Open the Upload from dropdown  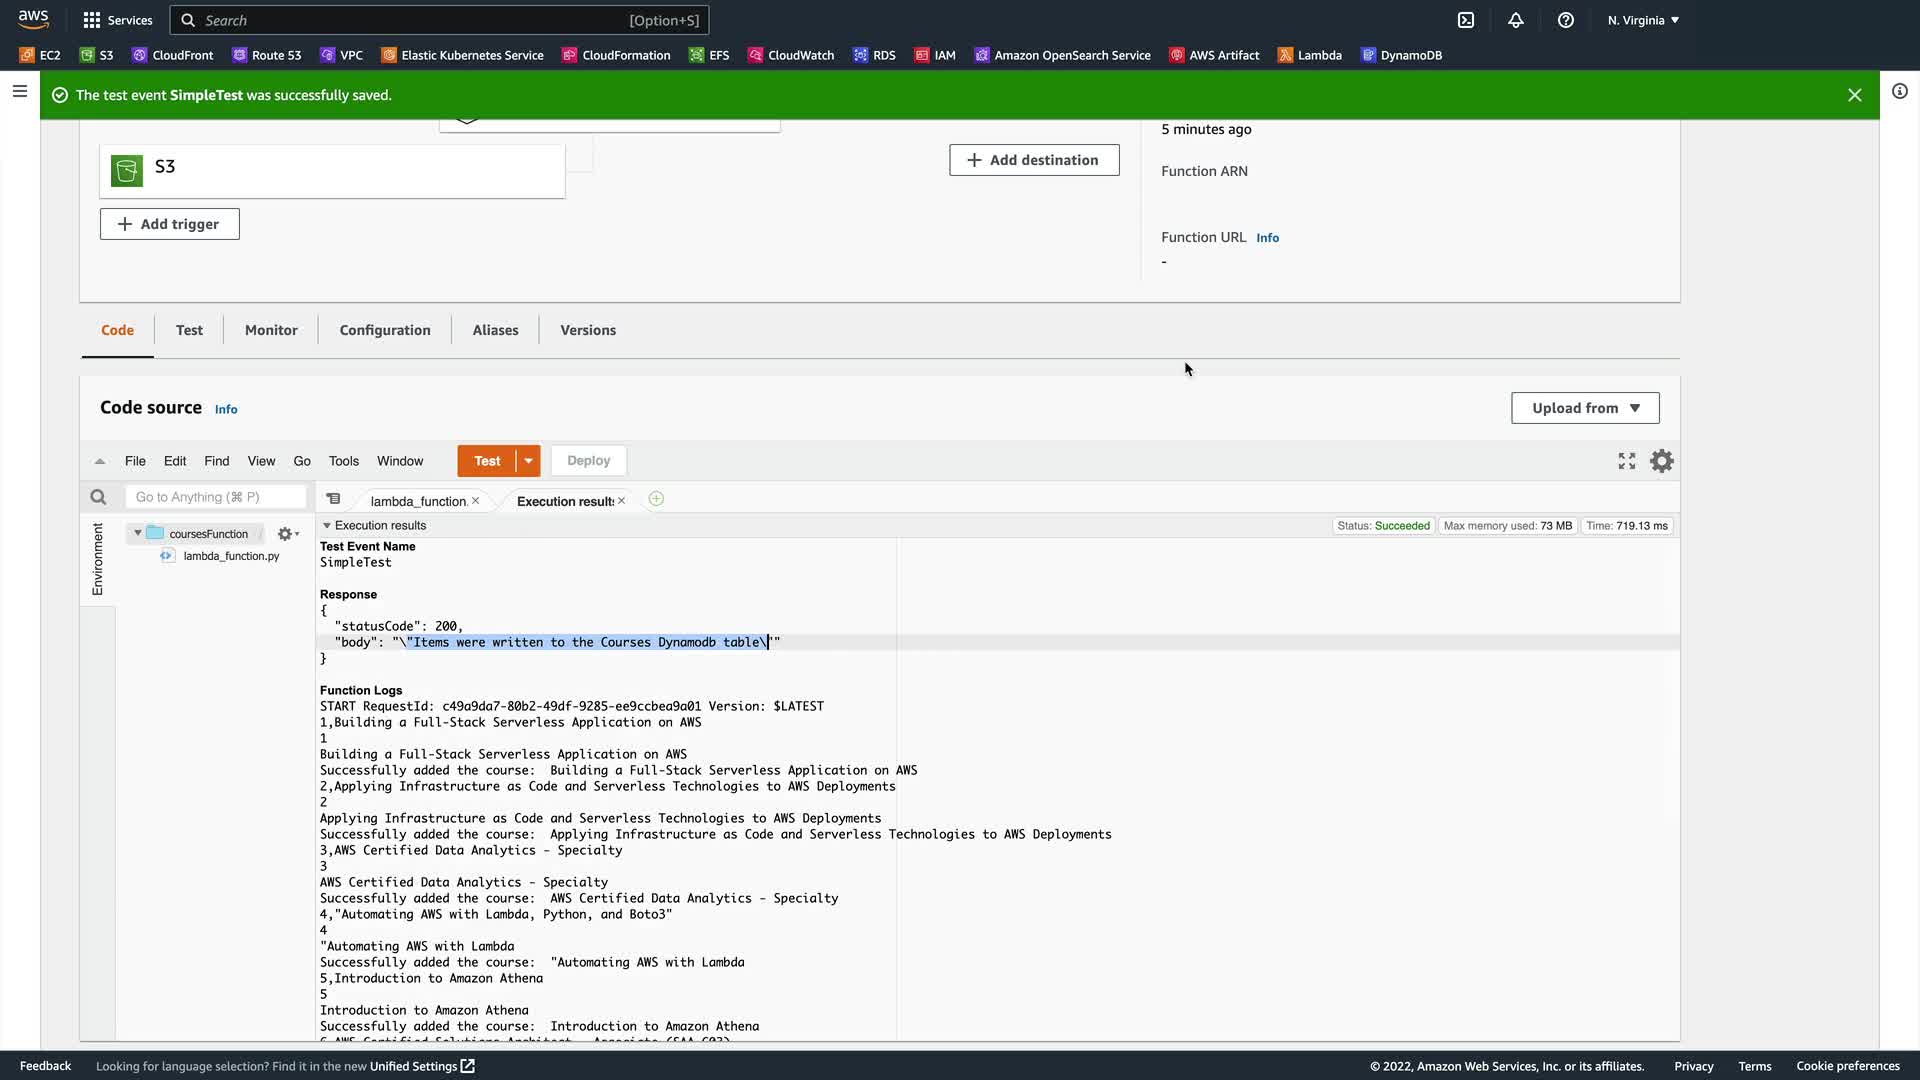click(x=1585, y=408)
